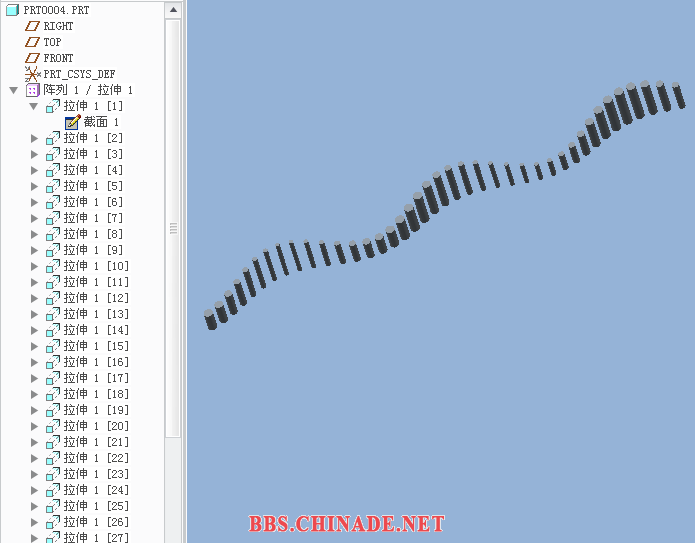Select the 截面 1 sketch label
The width and height of the screenshot is (695, 543).
[x=101, y=122]
